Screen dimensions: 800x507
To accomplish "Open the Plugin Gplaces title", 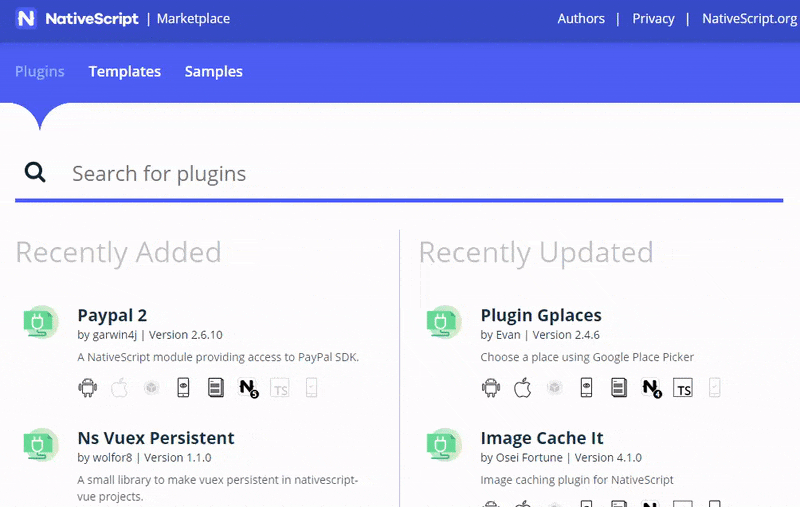I will click(x=541, y=315).
